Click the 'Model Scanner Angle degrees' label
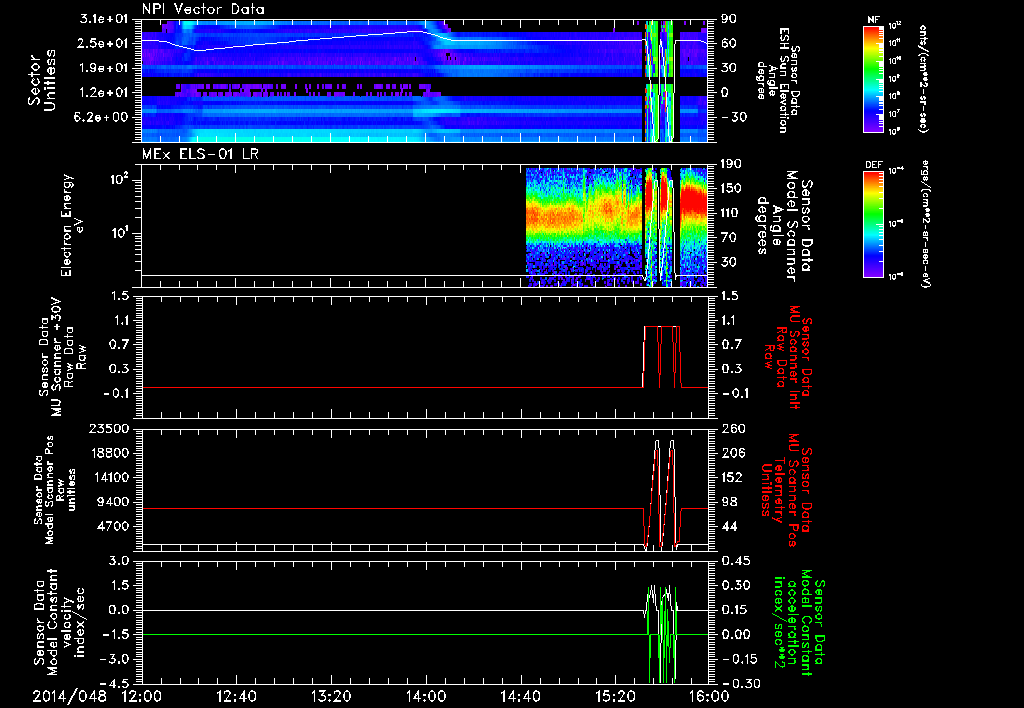1024x708 pixels. pos(784,226)
